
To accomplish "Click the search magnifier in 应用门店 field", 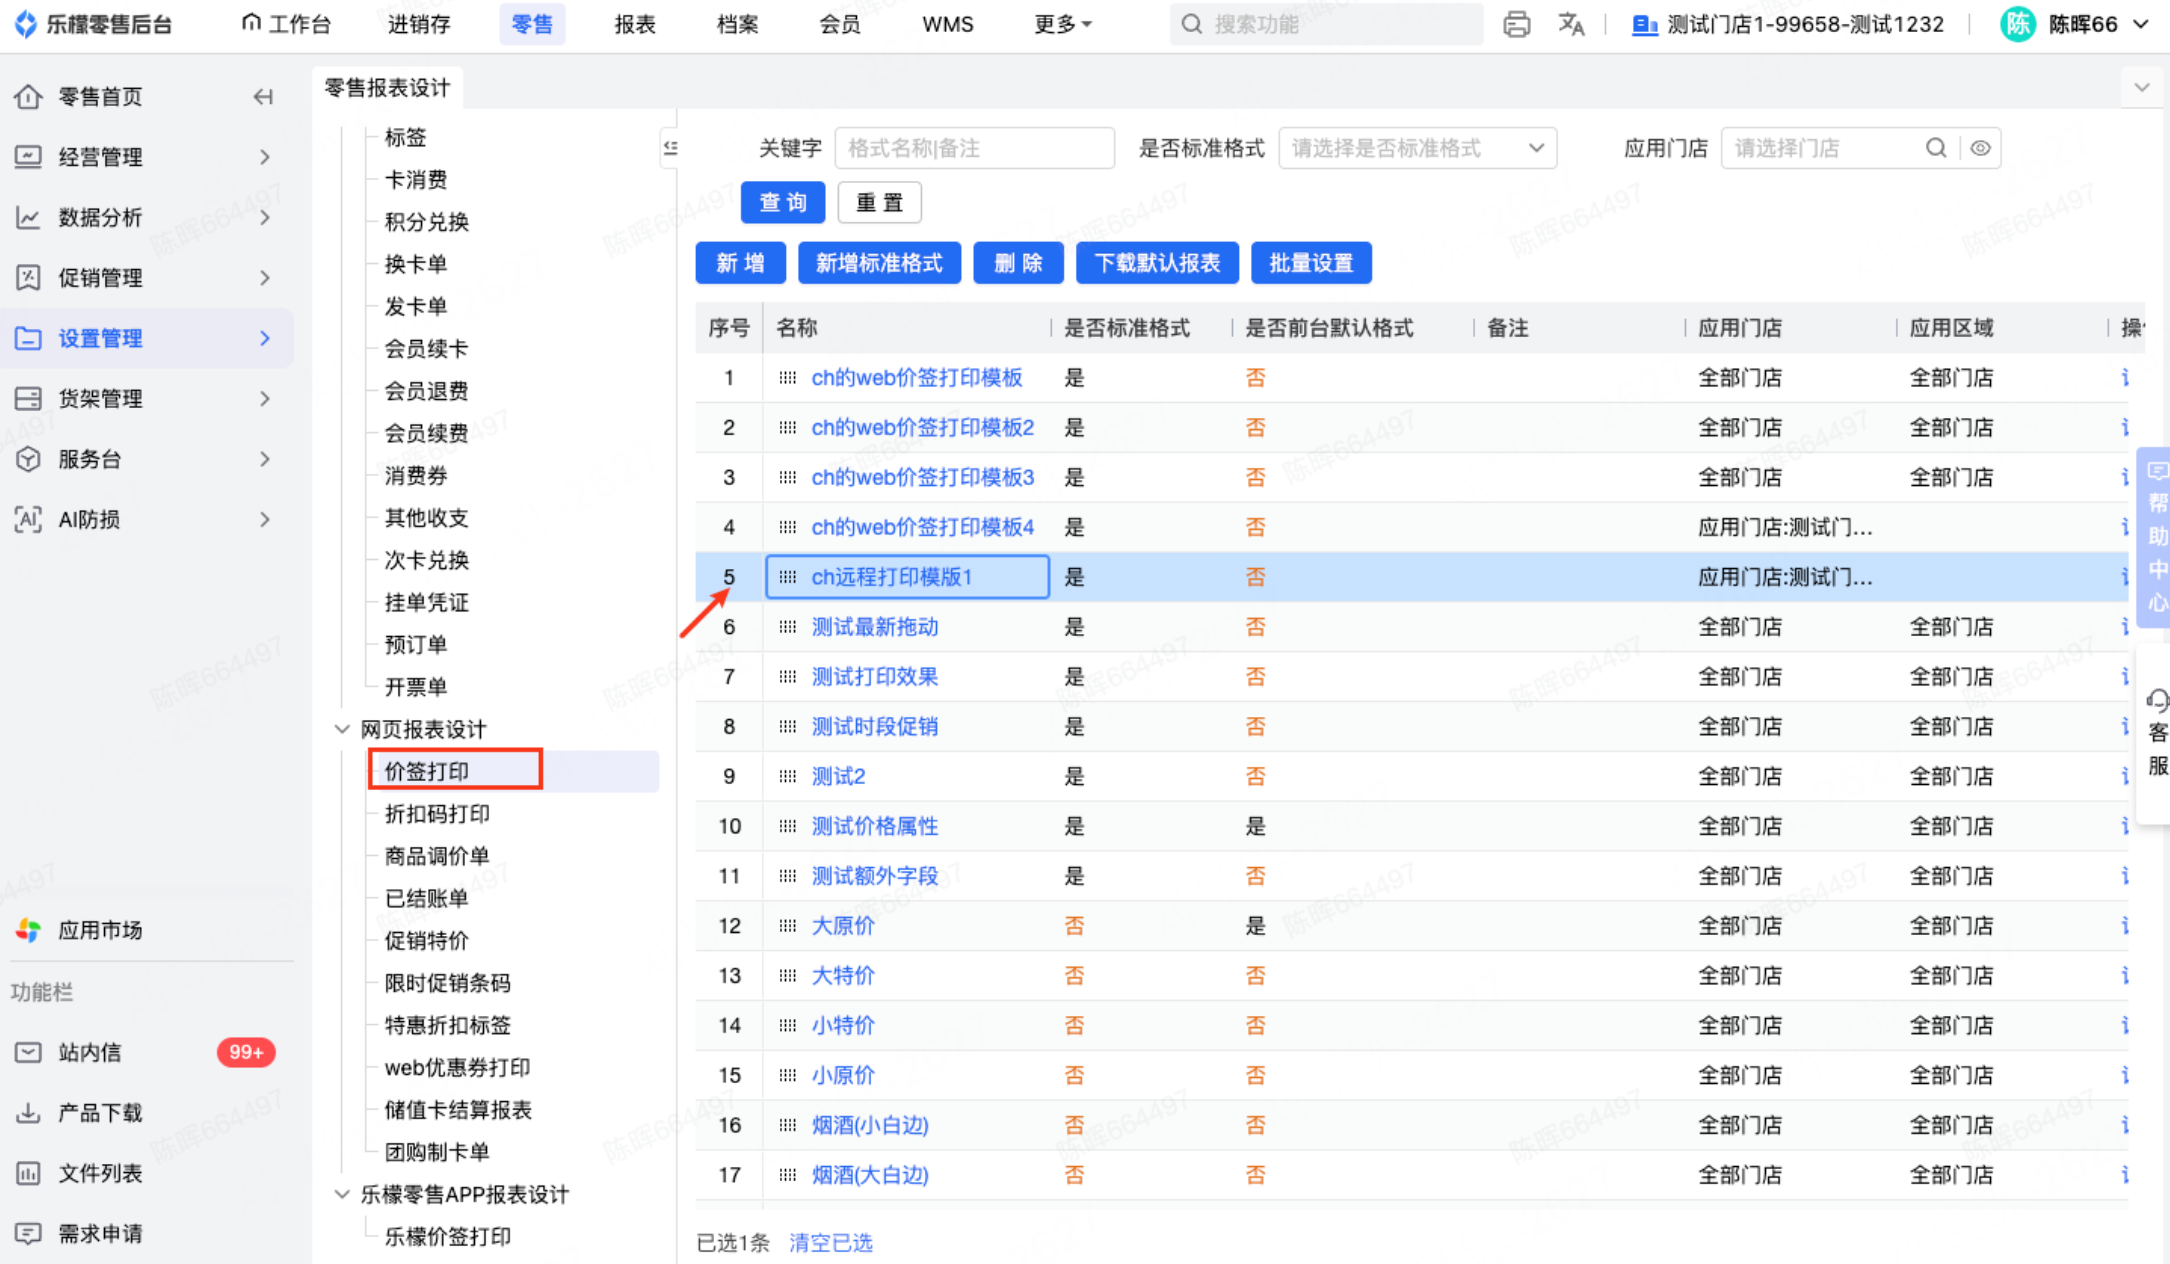I will [1936, 148].
